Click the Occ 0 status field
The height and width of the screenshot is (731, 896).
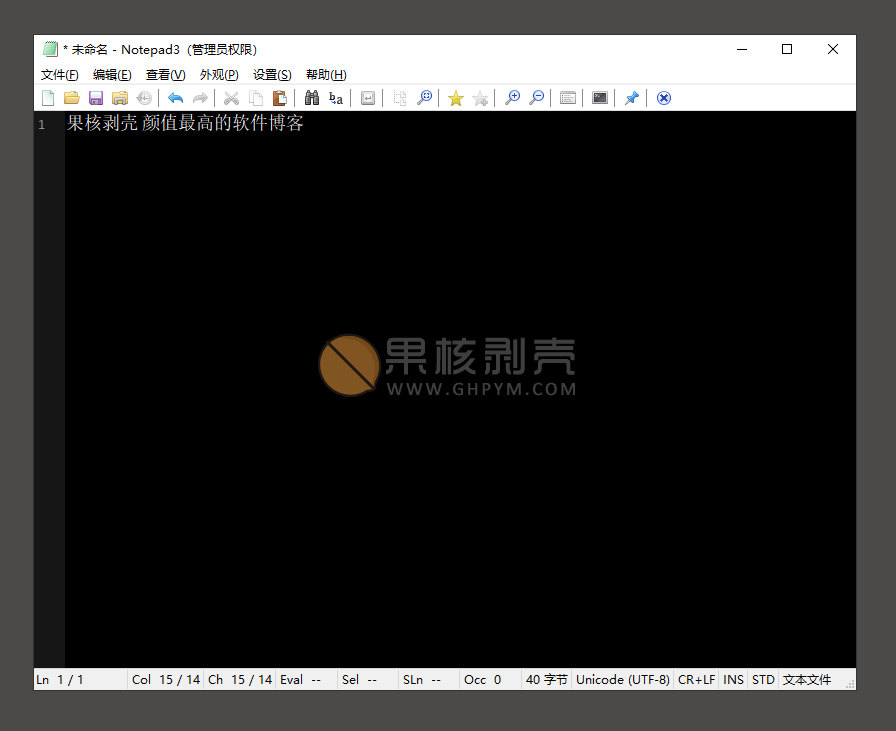click(490, 680)
